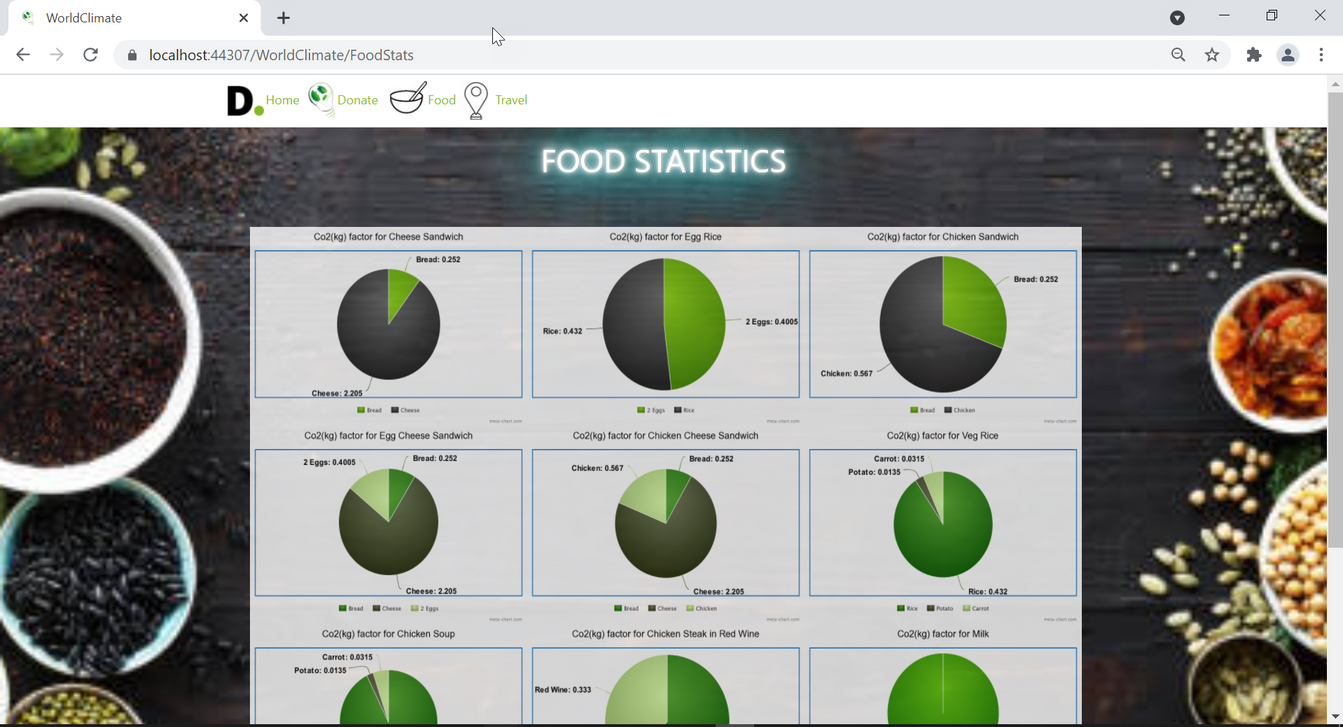Click the page's vertical scrollbar thumb
This screenshot has width=1343, height=727.
tap(1335, 320)
